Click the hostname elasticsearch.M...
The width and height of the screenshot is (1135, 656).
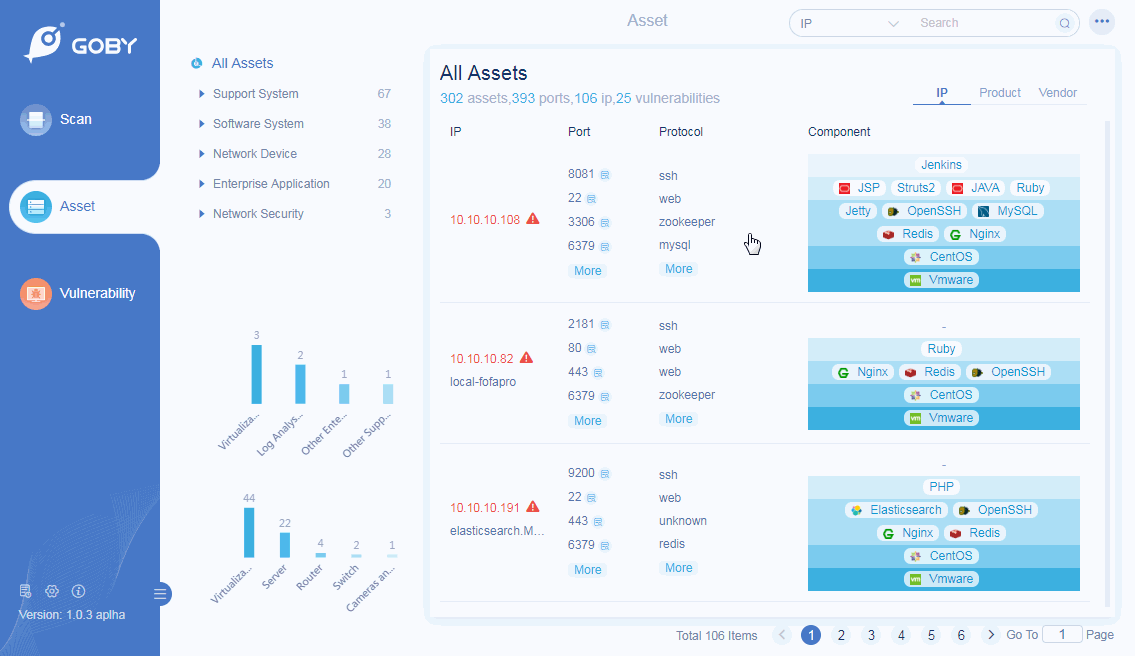click(x=497, y=531)
